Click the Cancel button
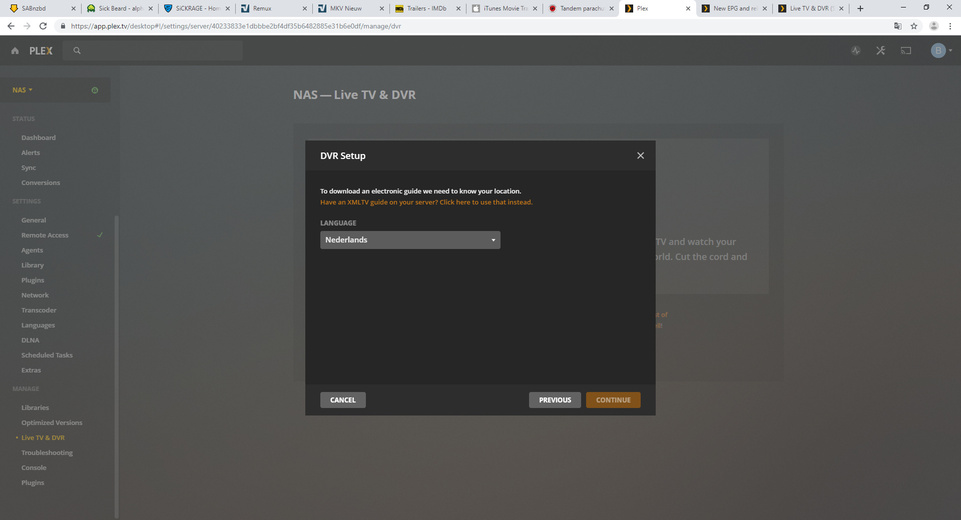This screenshot has width=961, height=520. tap(343, 400)
